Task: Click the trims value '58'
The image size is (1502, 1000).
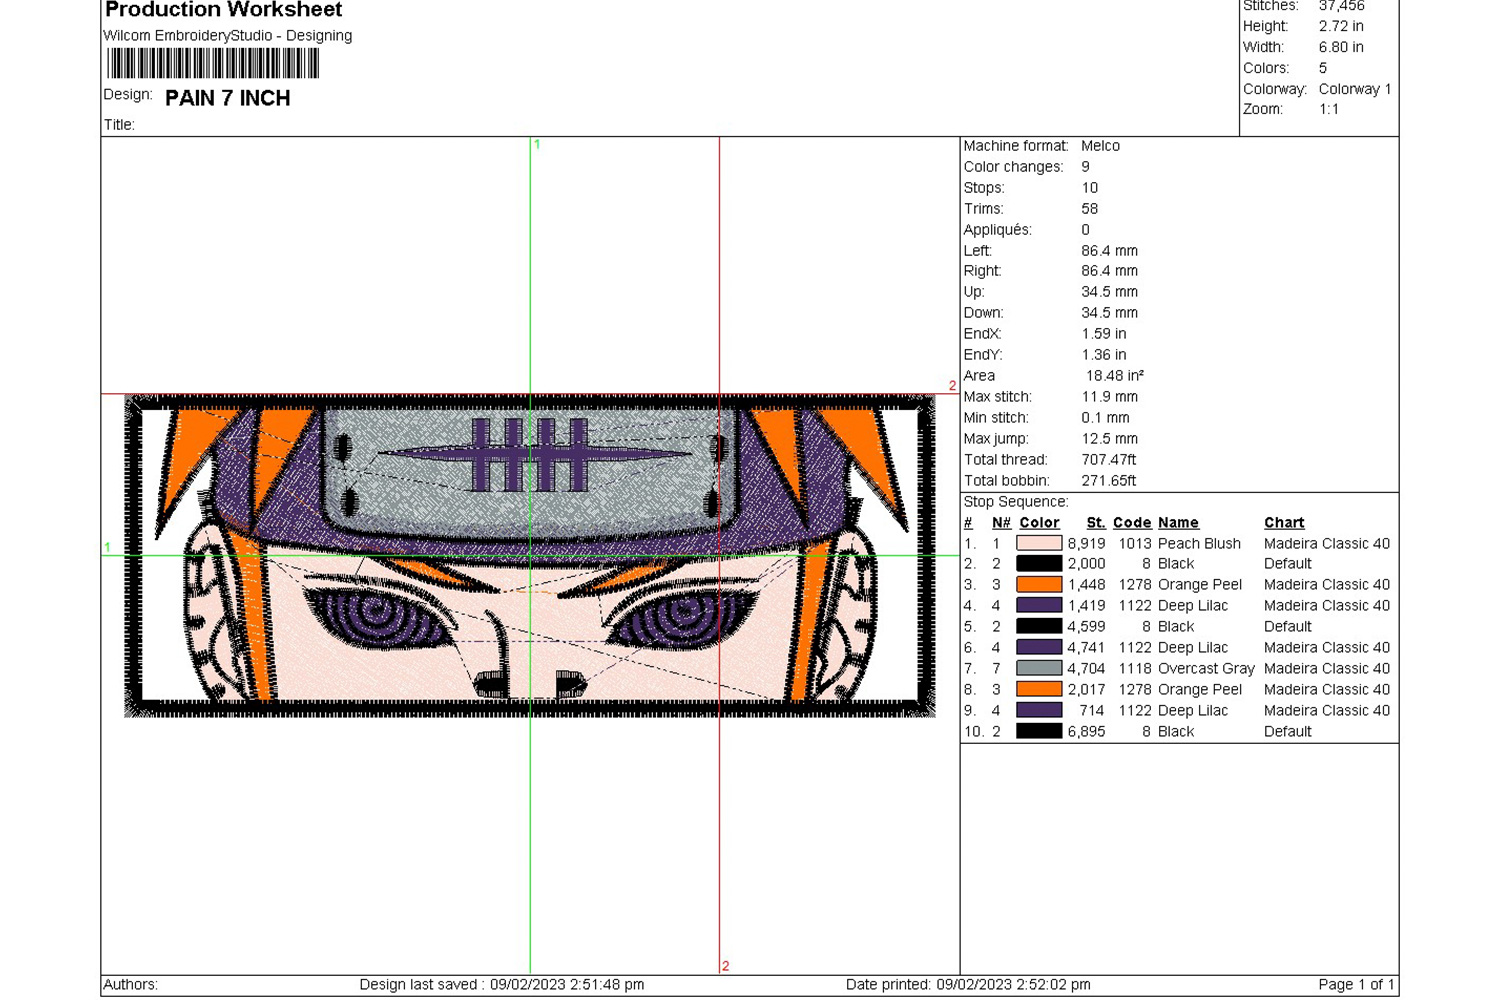Action: (1090, 209)
